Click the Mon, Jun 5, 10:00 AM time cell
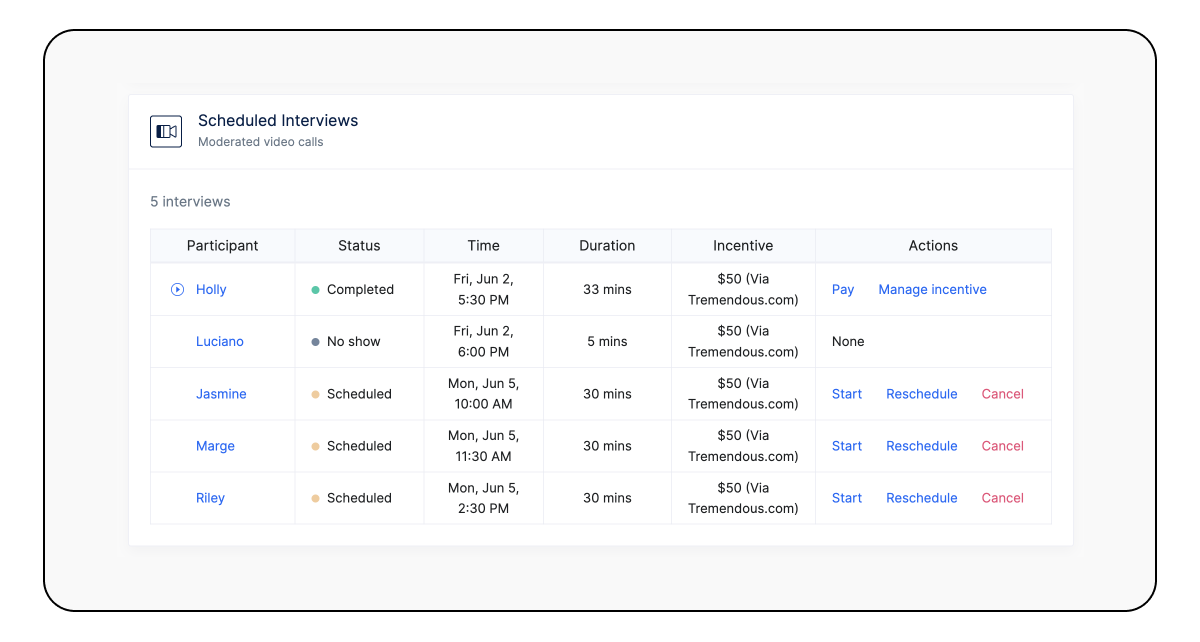Image resolution: width=1200 pixels, height=642 pixels. [484, 394]
